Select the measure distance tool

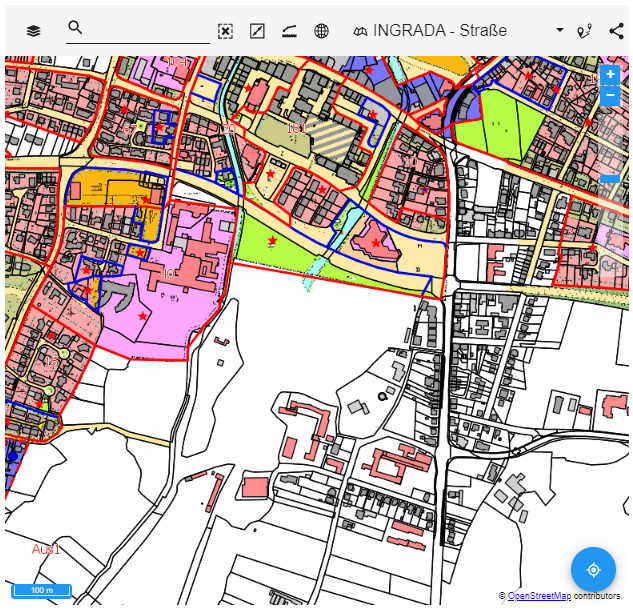pyautogui.click(x=289, y=31)
